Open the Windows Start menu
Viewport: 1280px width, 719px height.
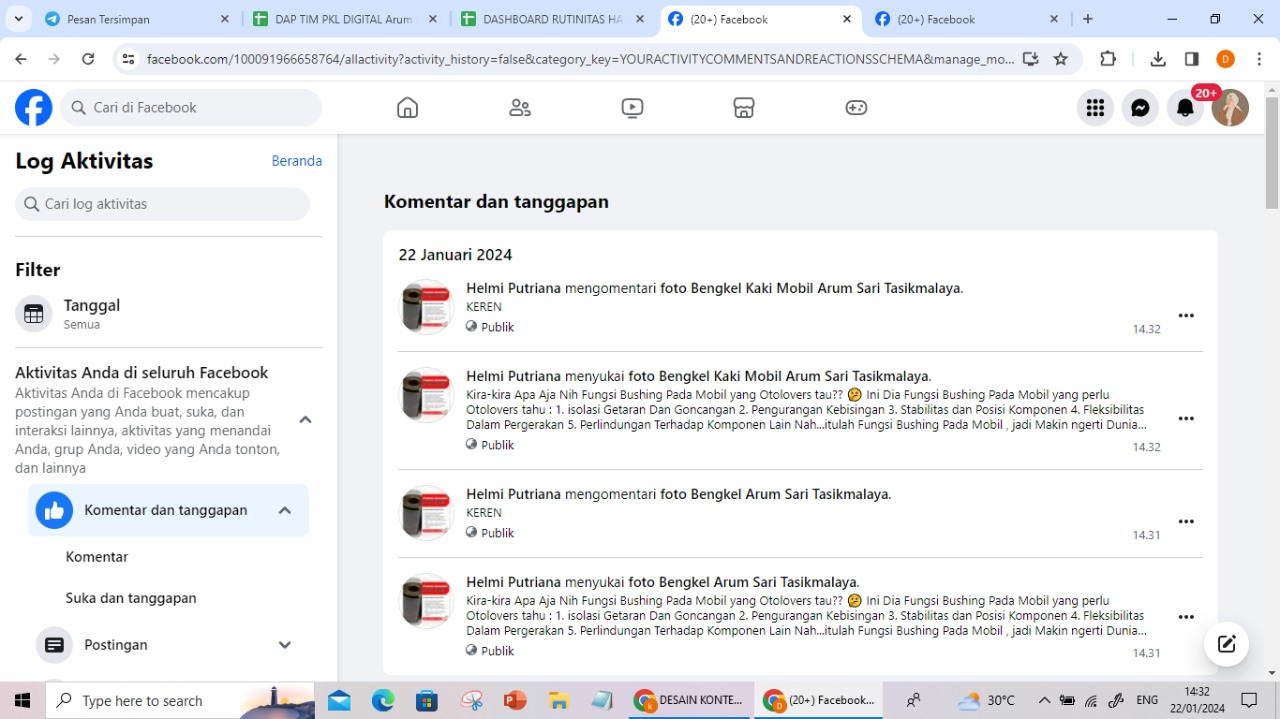tap(22, 700)
